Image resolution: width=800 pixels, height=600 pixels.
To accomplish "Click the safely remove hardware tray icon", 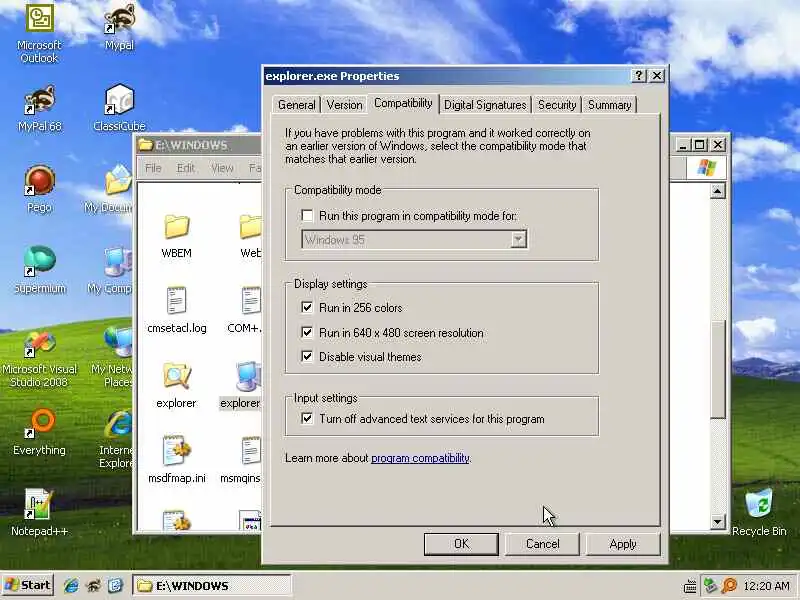I will (710, 585).
